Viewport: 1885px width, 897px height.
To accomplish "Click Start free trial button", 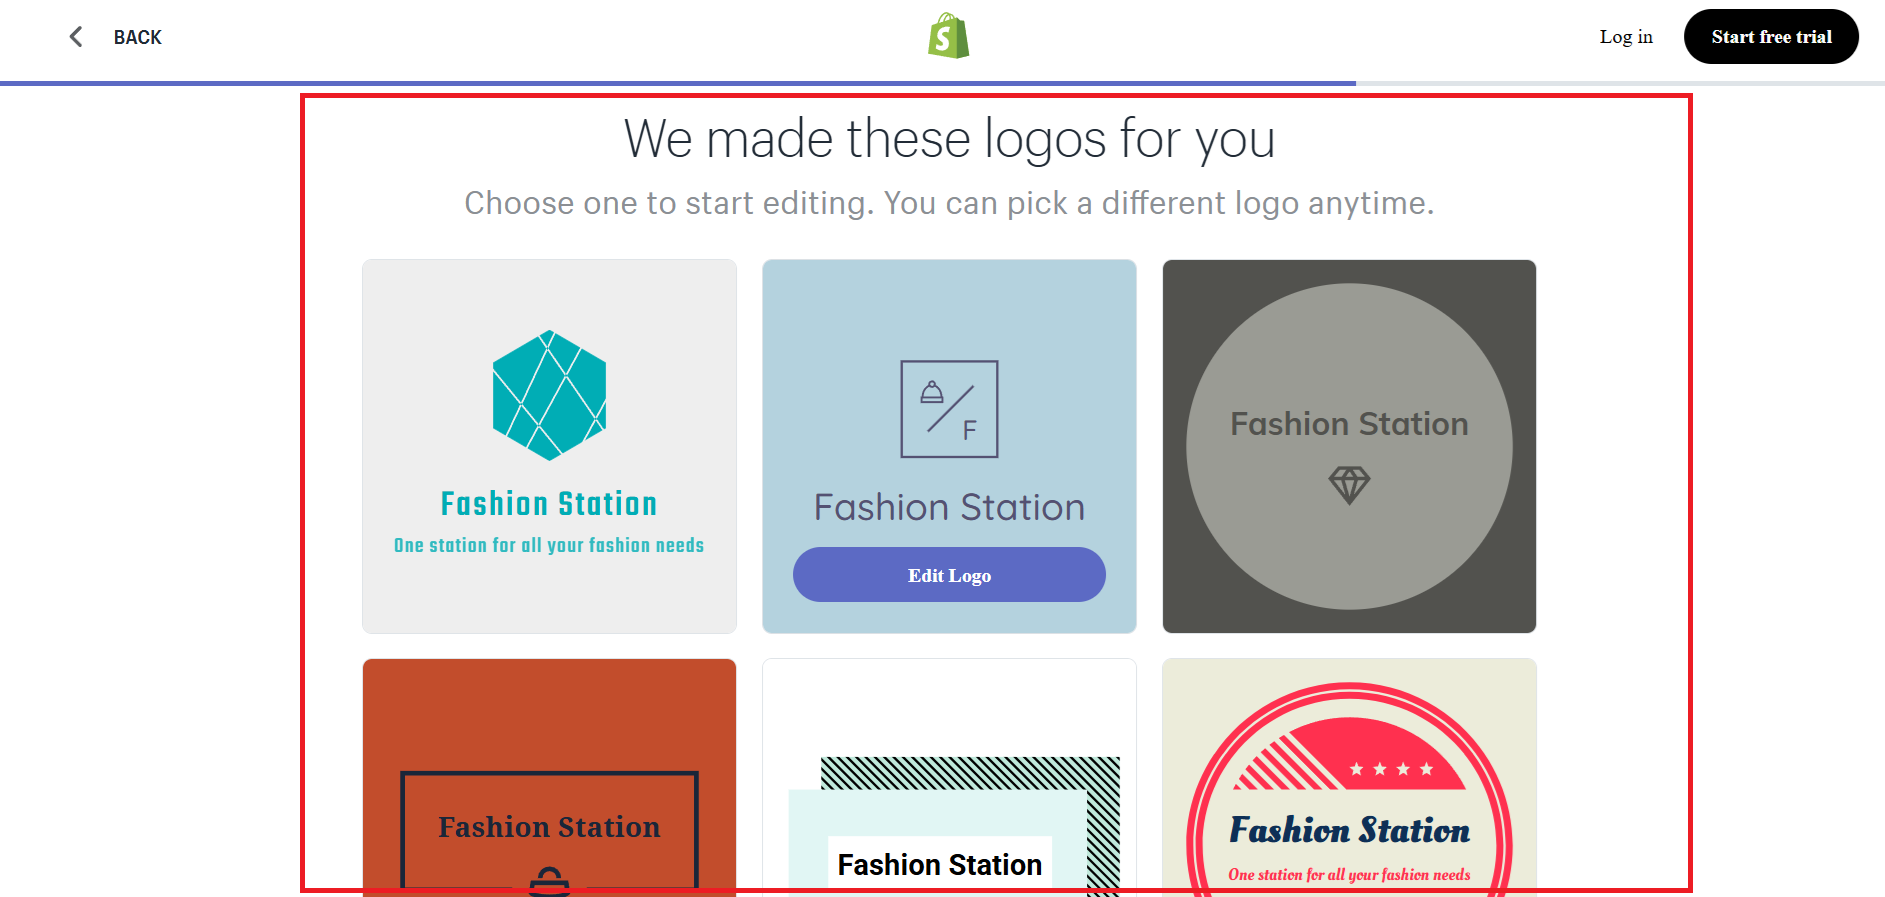I will 1770,37.
